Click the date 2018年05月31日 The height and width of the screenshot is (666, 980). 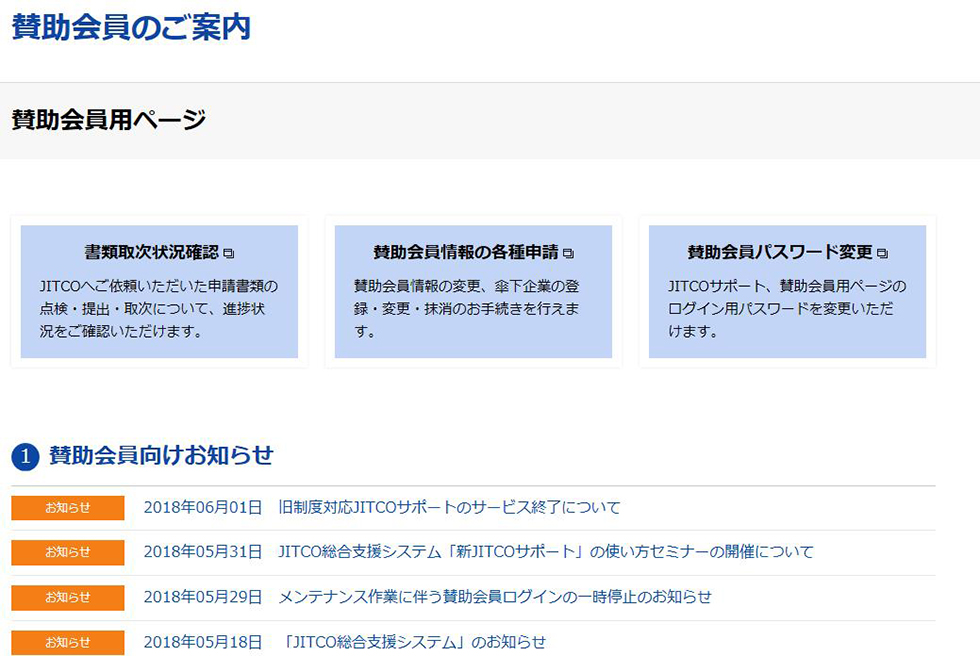203,552
